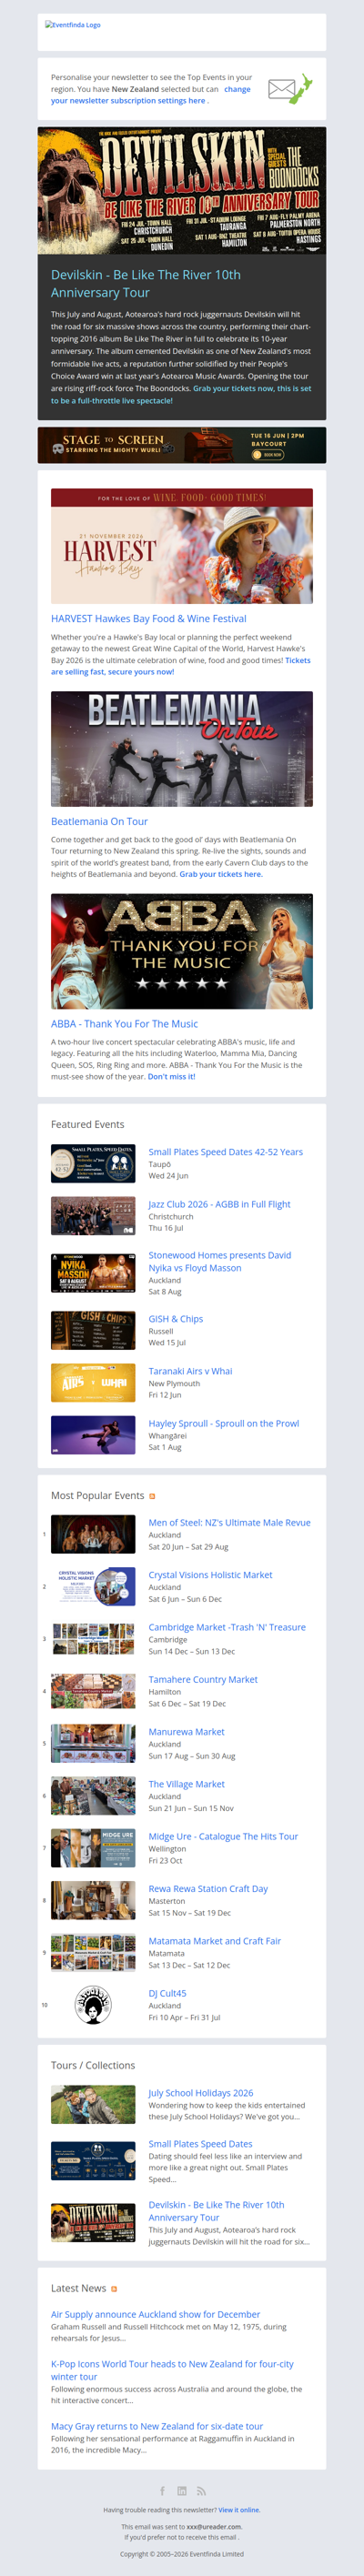Open Cambridge Market -Trash 'N' Treasure
This screenshot has width=364, height=2576.
coord(227,1627)
